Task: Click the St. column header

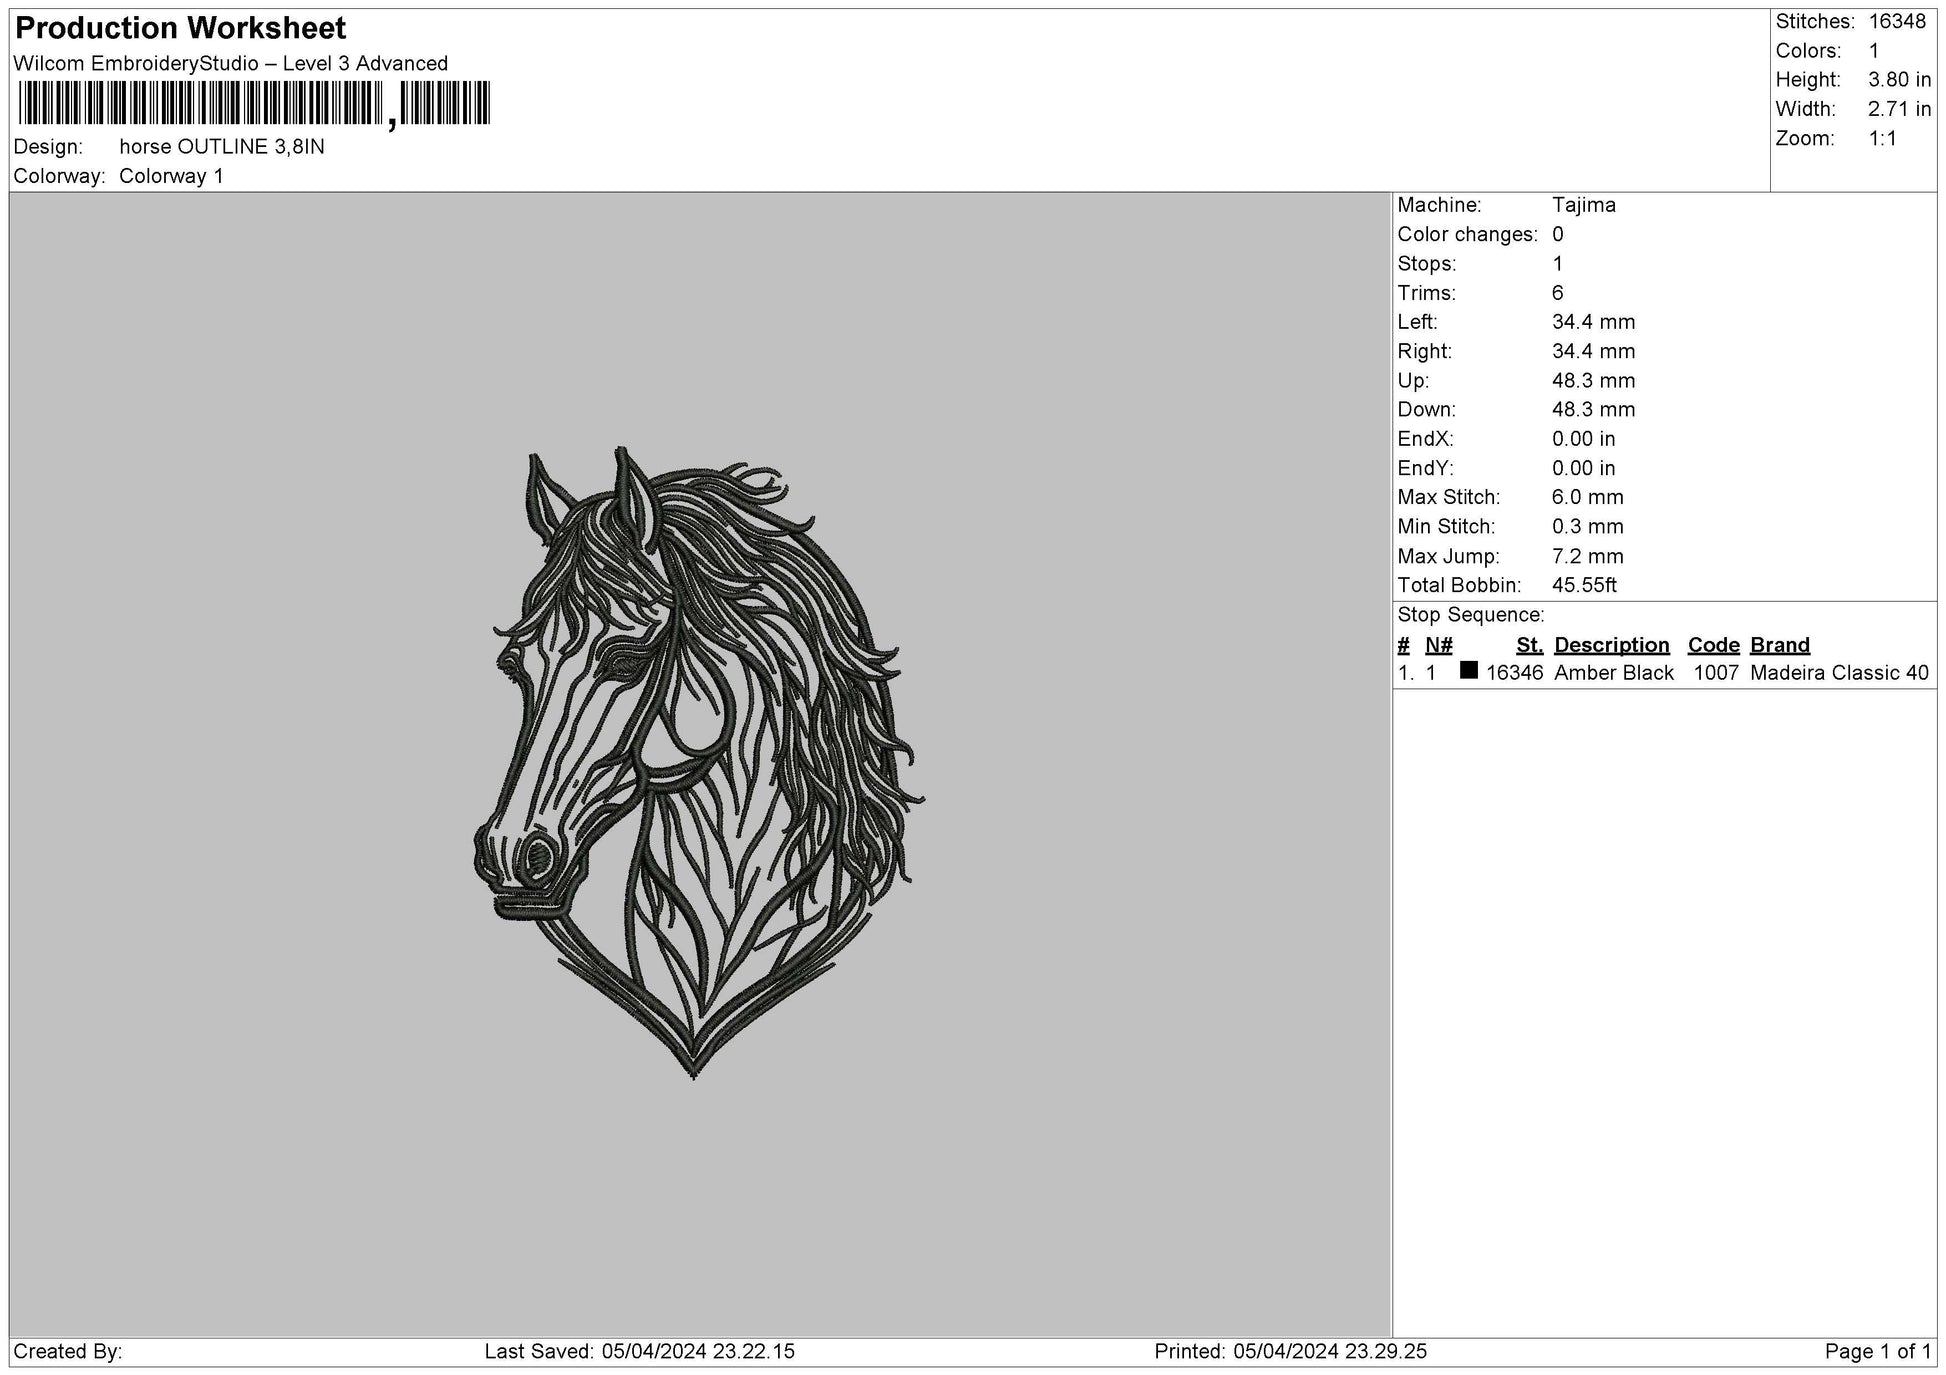Action: coord(1529,645)
